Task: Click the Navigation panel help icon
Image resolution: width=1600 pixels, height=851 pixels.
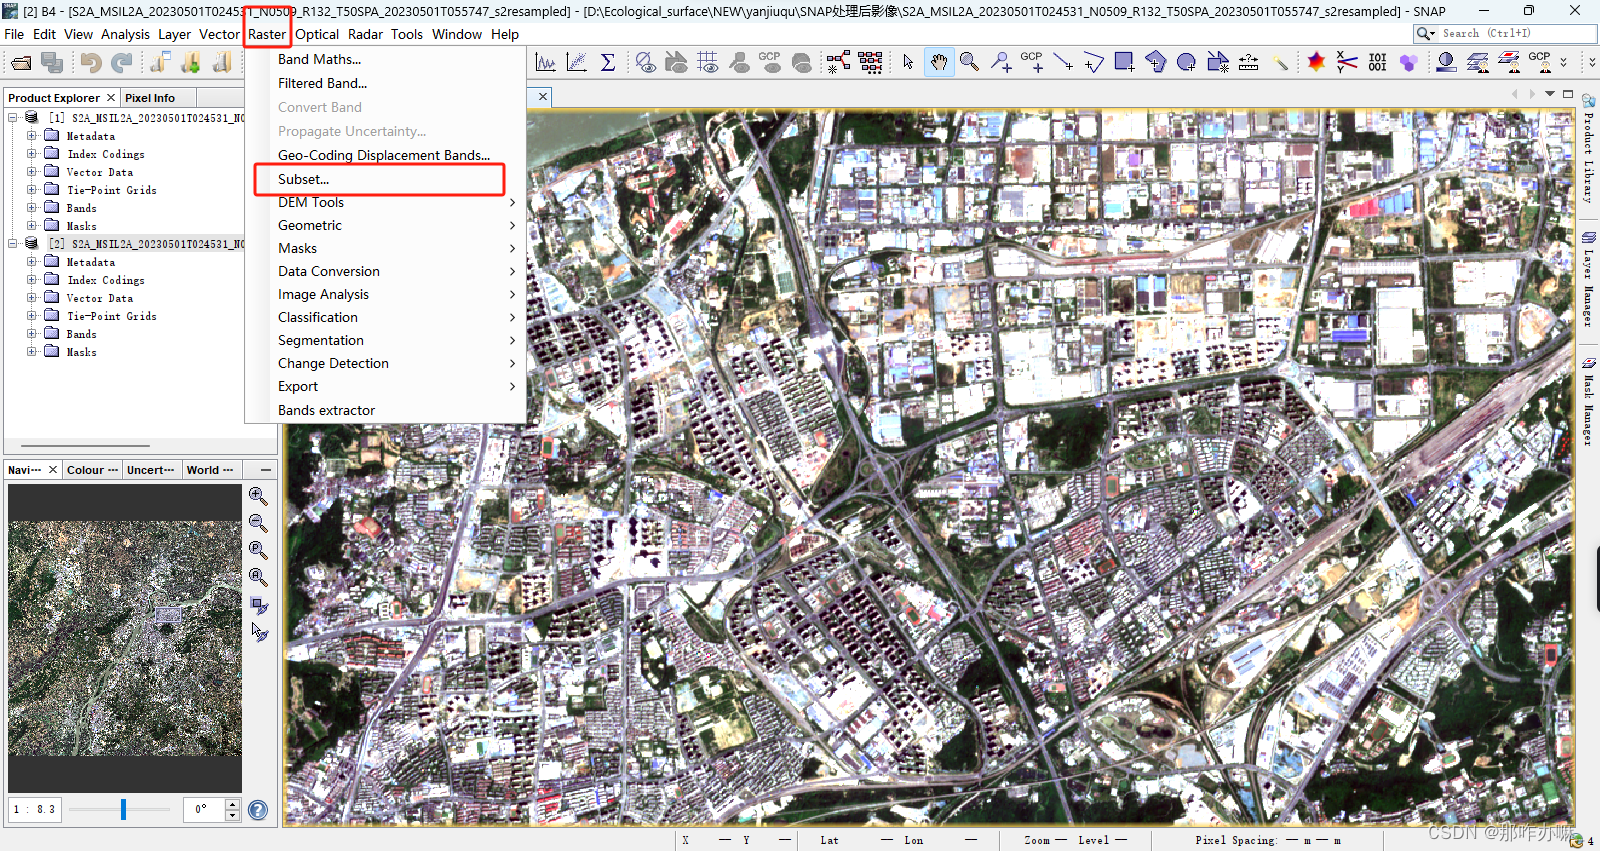Action: (x=258, y=810)
